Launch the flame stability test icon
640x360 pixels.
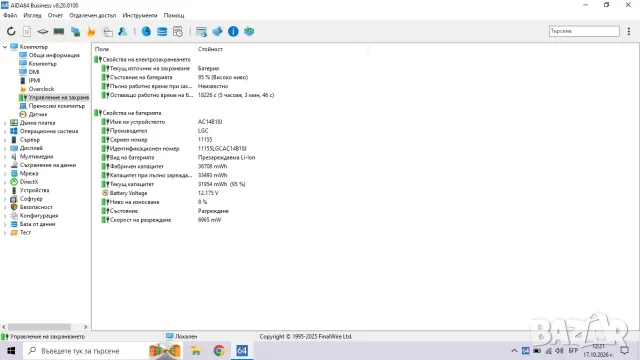(x=91, y=31)
